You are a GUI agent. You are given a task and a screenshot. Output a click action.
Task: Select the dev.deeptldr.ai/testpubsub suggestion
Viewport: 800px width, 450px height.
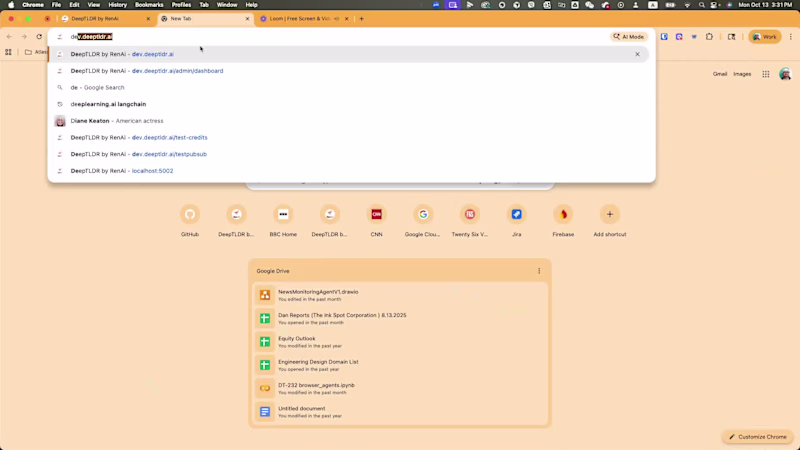point(348,154)
